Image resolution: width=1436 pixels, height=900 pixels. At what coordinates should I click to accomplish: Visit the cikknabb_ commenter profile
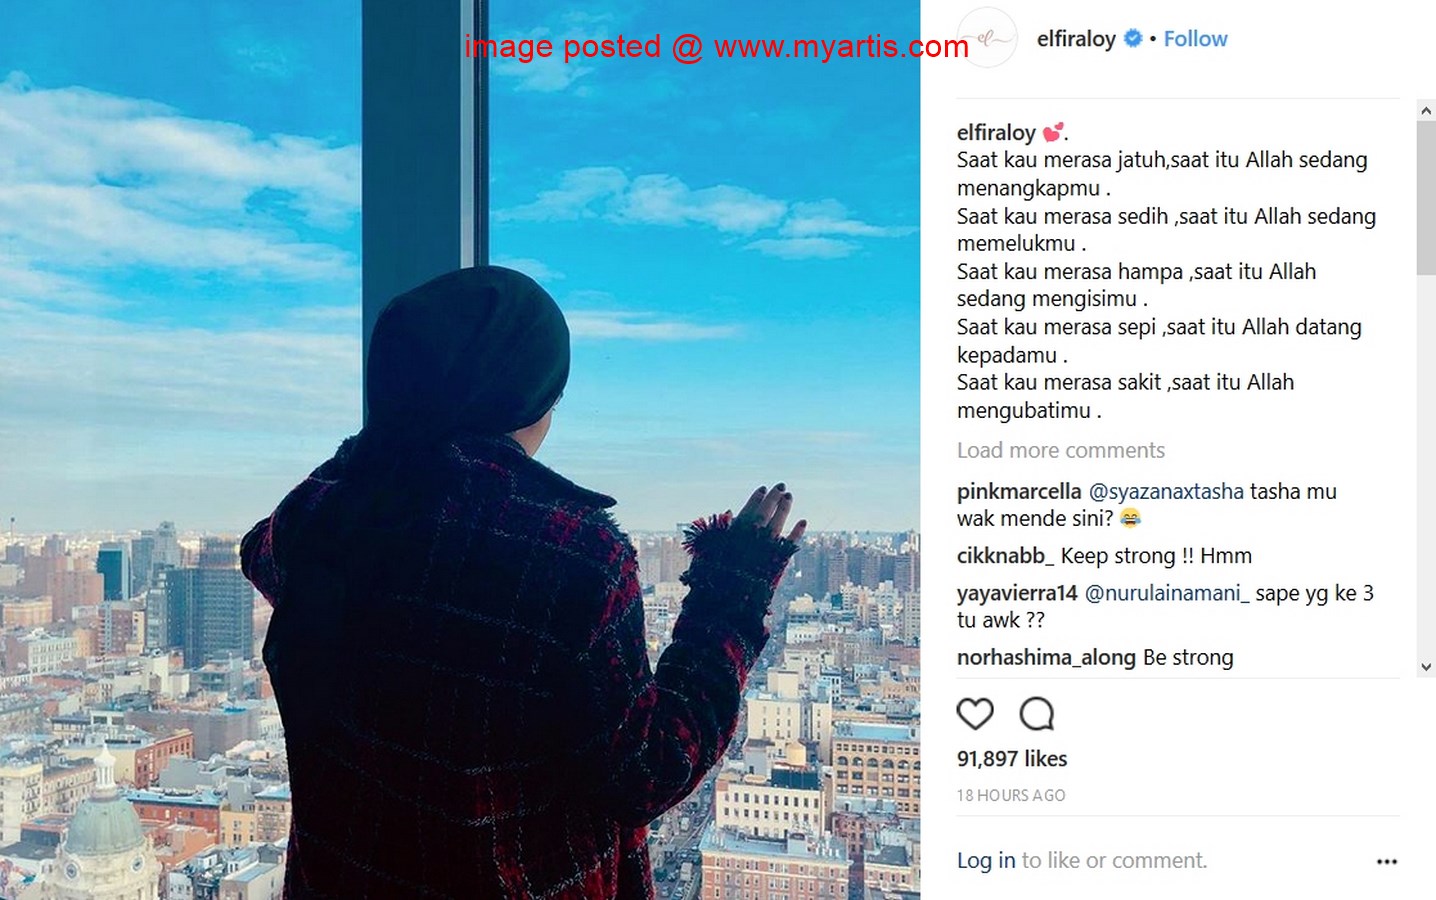pyautogui.click(x=1005, y=556)
